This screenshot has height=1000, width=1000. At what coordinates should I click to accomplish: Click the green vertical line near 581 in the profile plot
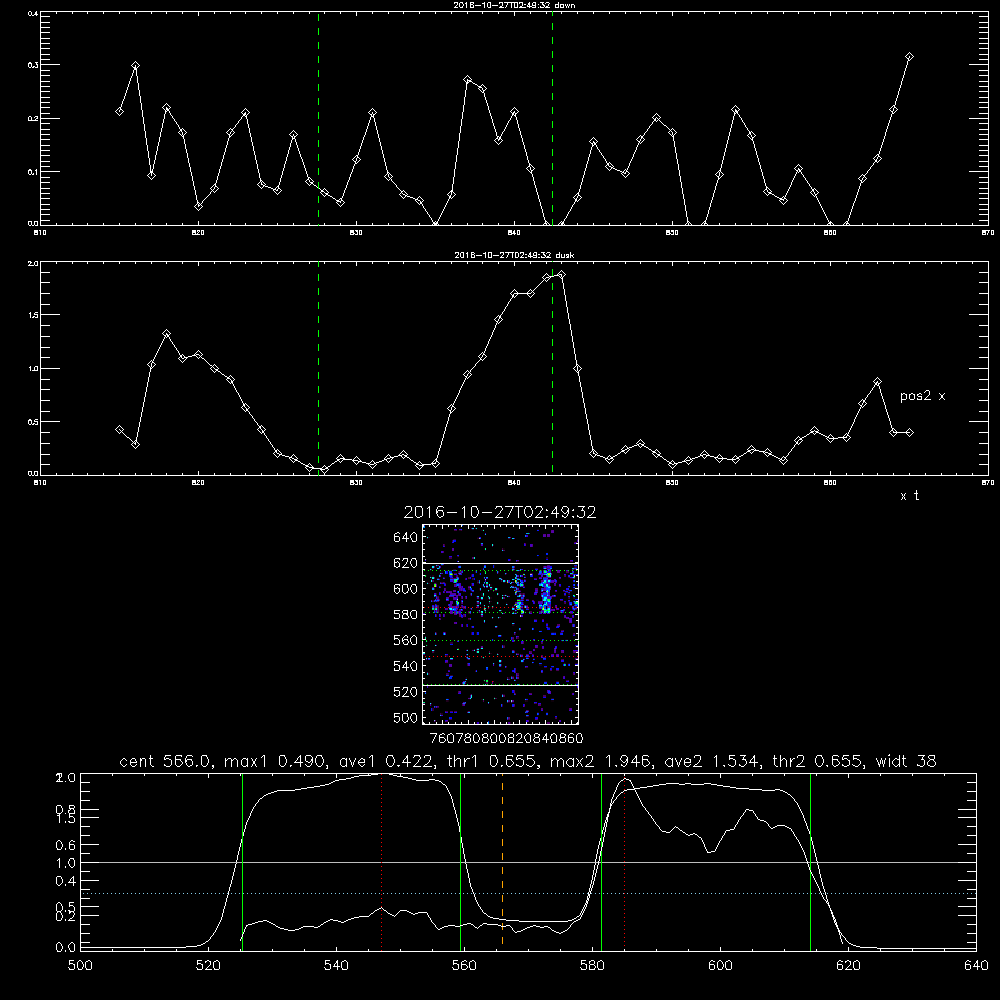[x=601, y=861]
